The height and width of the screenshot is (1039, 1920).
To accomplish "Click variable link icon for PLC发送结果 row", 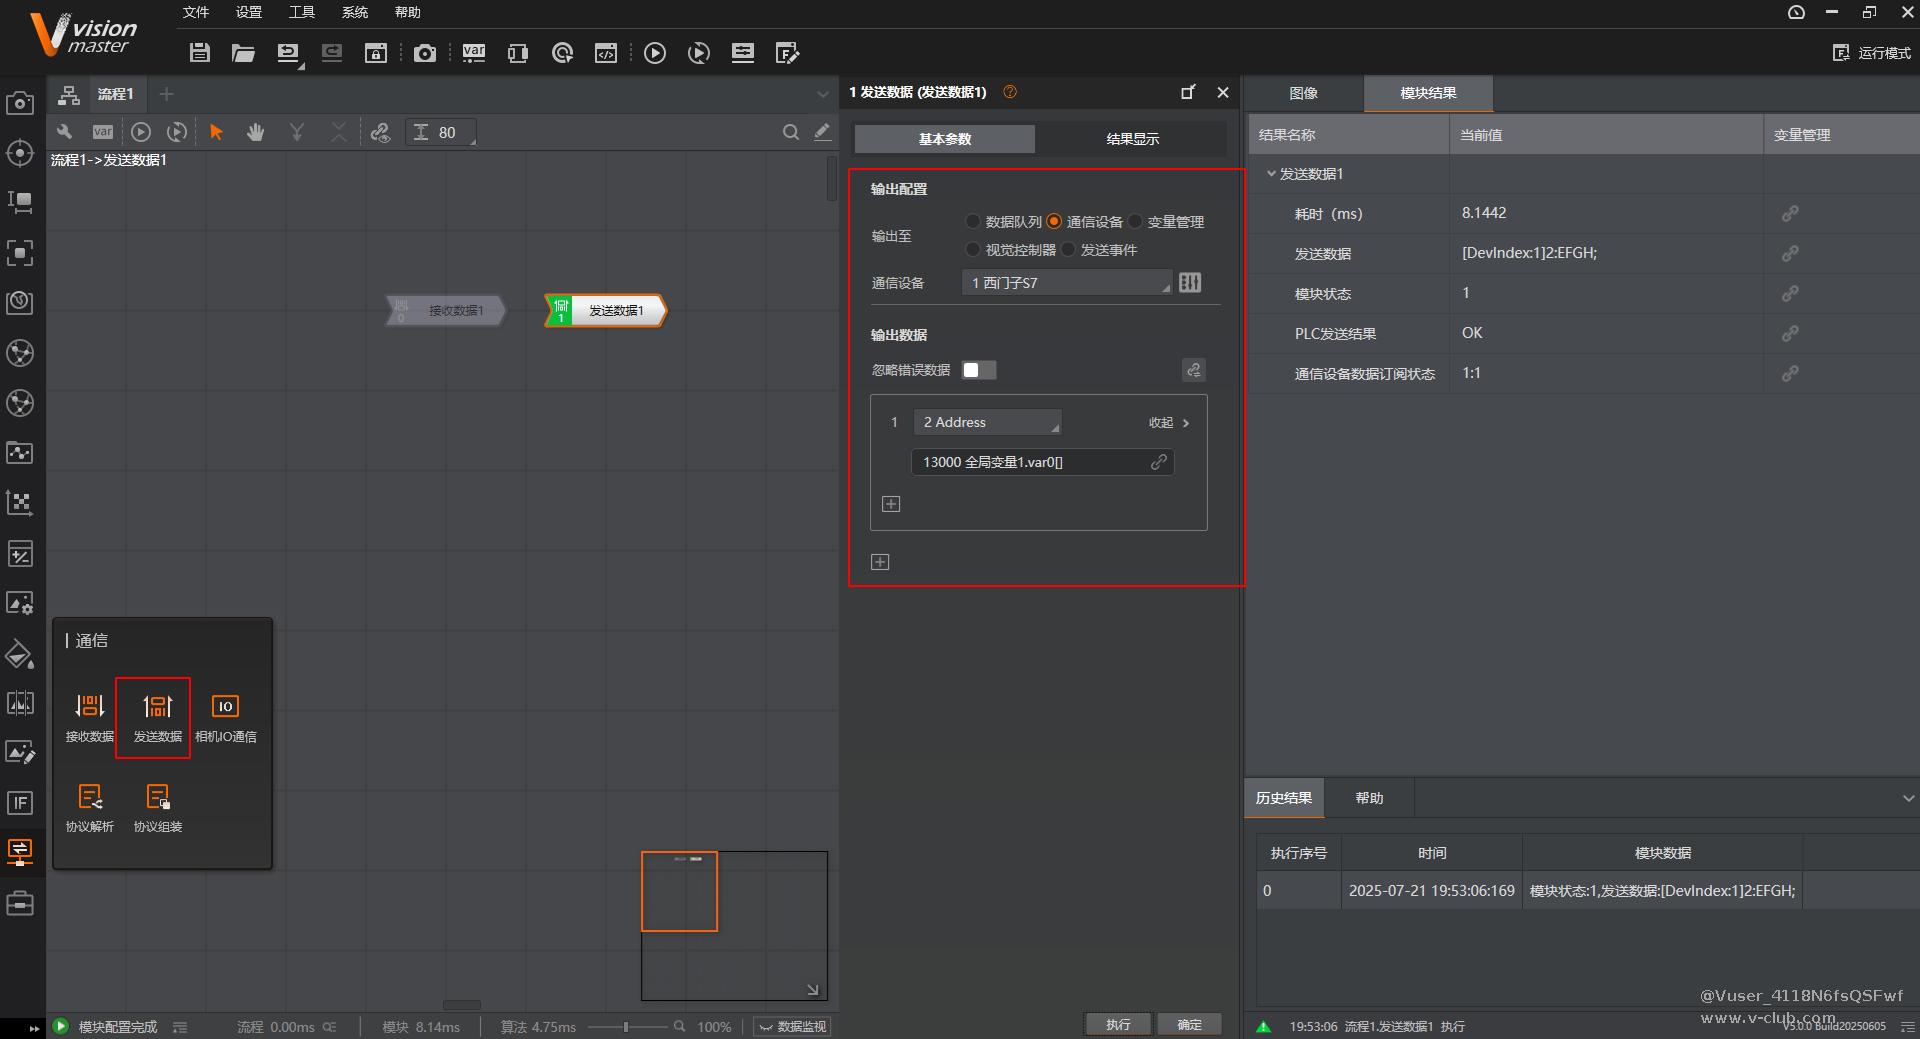I will pyautogui.click(x=1790, y=333).
